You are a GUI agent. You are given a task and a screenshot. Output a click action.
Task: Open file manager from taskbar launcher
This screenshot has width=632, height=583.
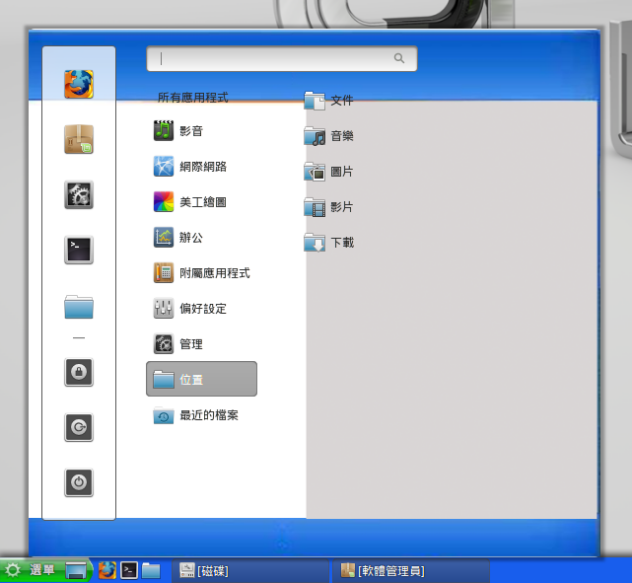pos(151,571)
